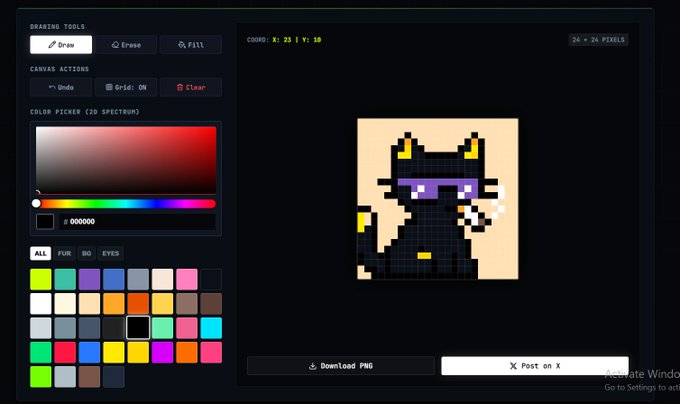Pick the selected black swatch

coord(138,328)
